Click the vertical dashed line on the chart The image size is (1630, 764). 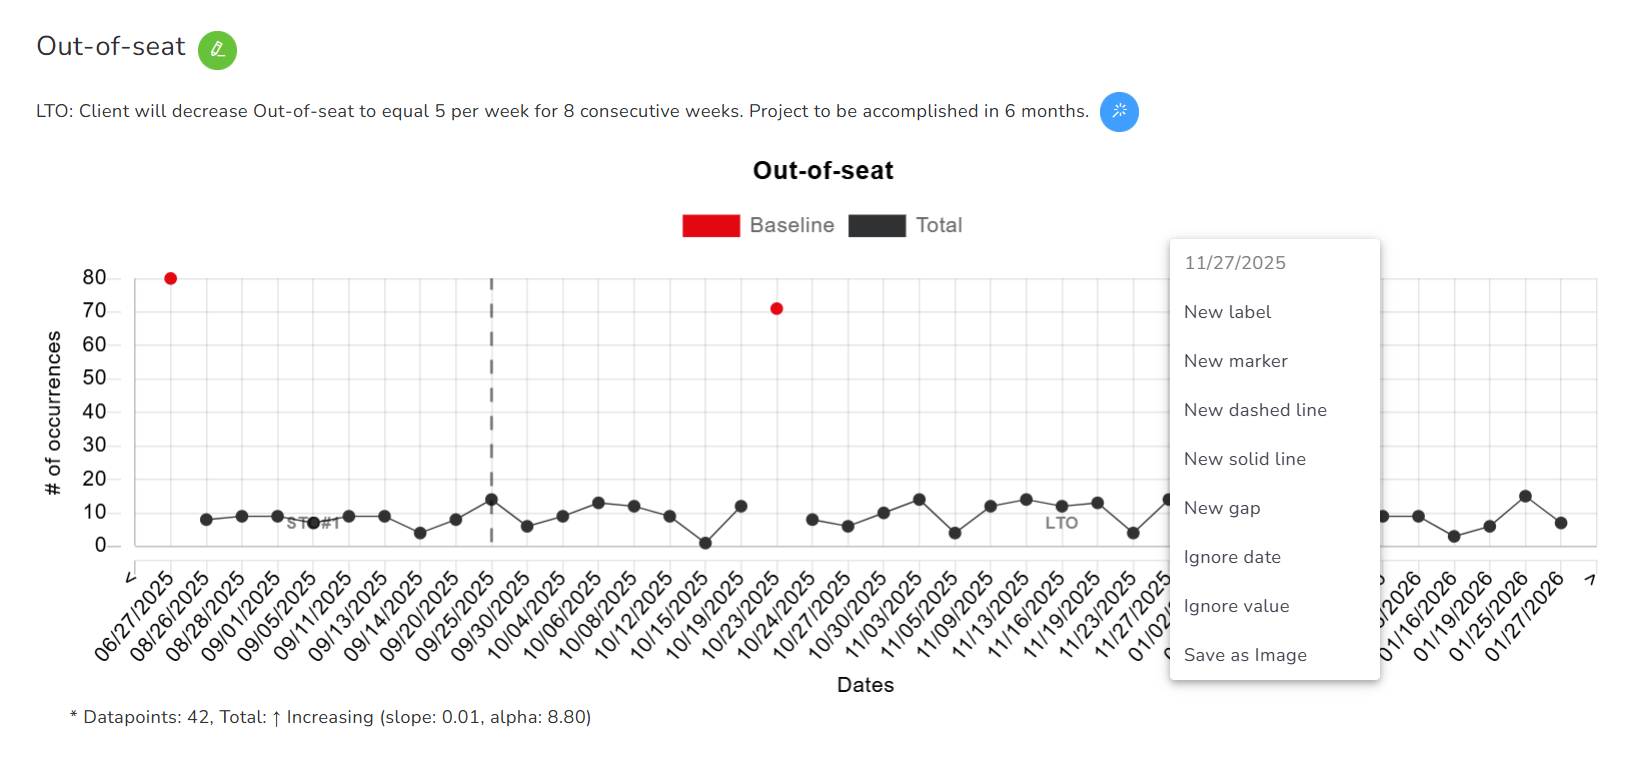pos(491,400)
